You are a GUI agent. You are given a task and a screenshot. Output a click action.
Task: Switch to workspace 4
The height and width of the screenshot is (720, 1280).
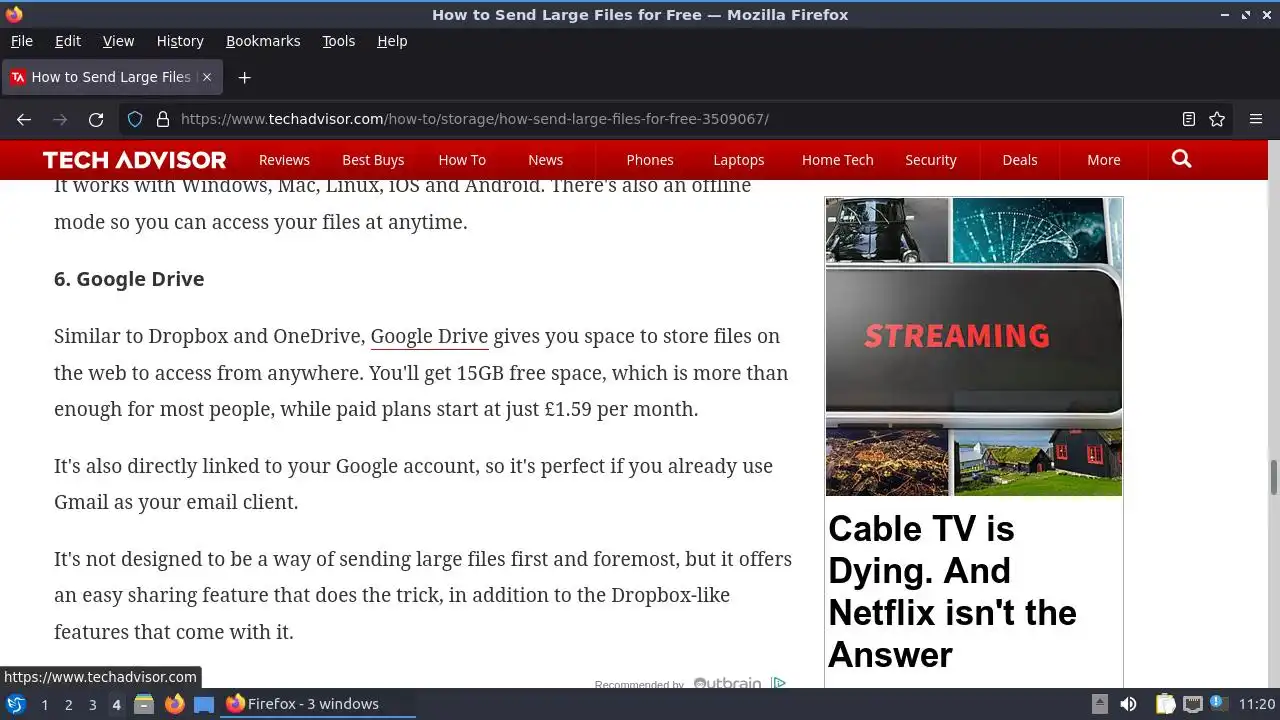click(x=116, y=704)
